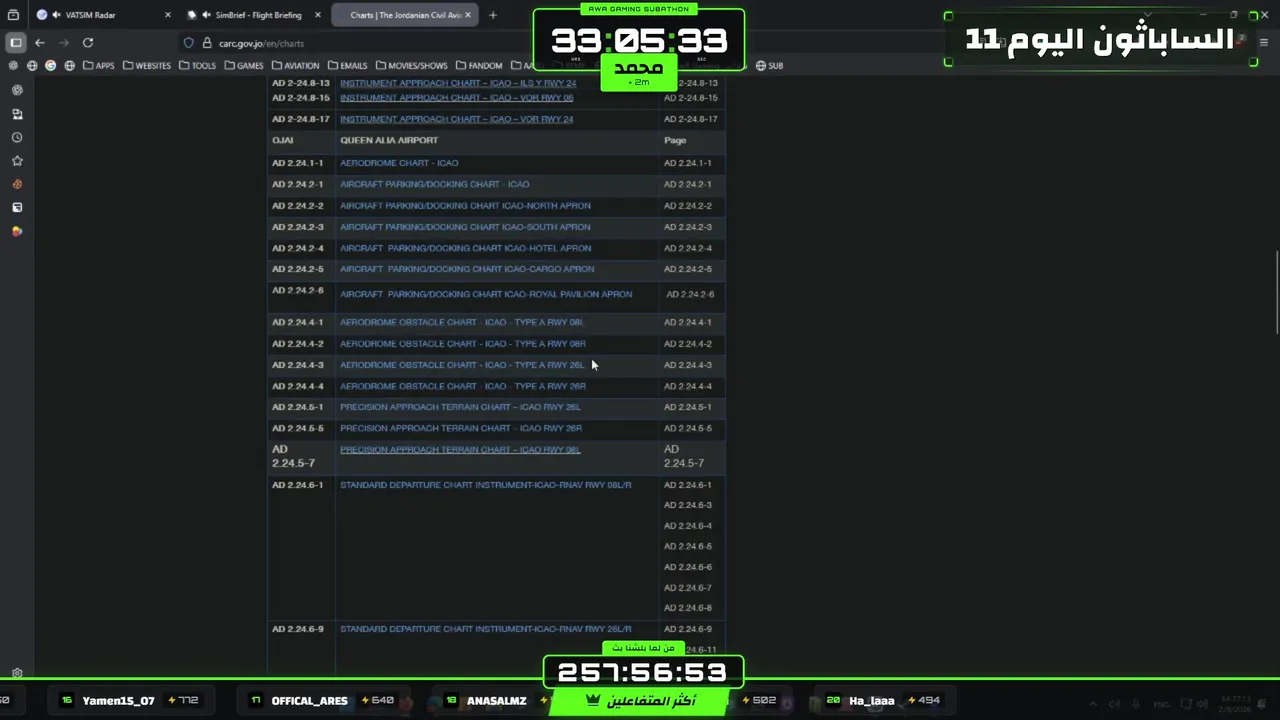The width and height of the screenshot is (1280, 720).
Task: Open the MOVIES/SHOWS bookmarks folder
Action: click(x=412, y=66)
